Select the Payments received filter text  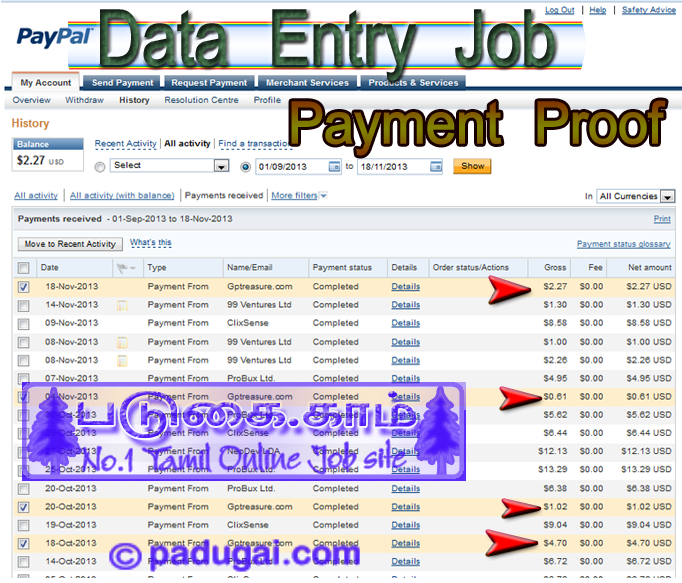(224, 196)
